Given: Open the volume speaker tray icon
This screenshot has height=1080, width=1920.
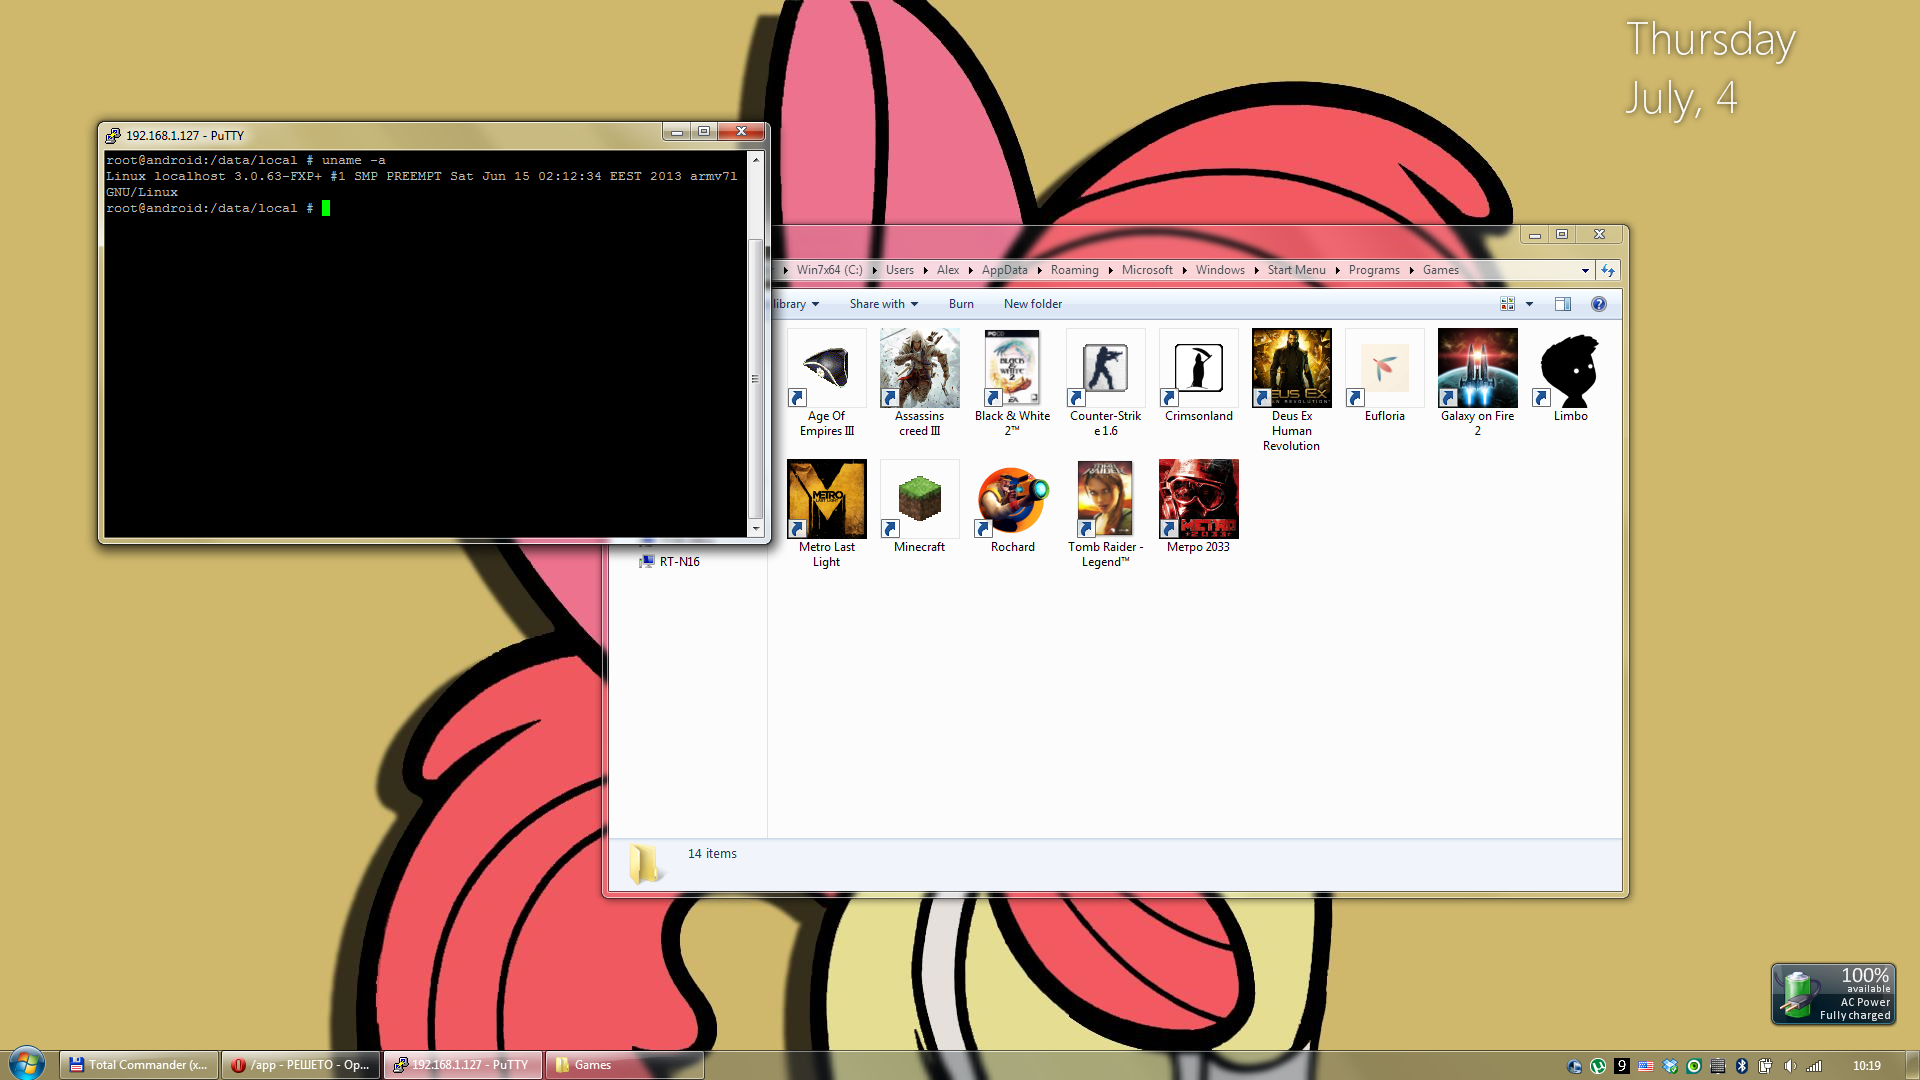Looking at the screenshot, I should point(1790,1066).
